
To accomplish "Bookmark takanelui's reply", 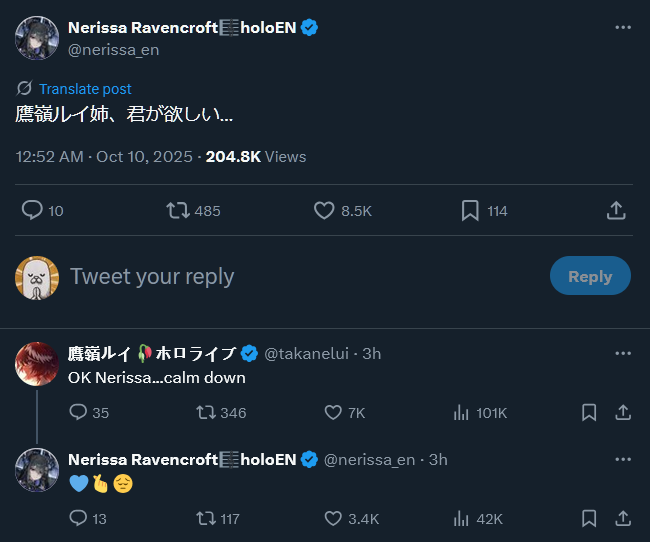I will click(589, 412).
